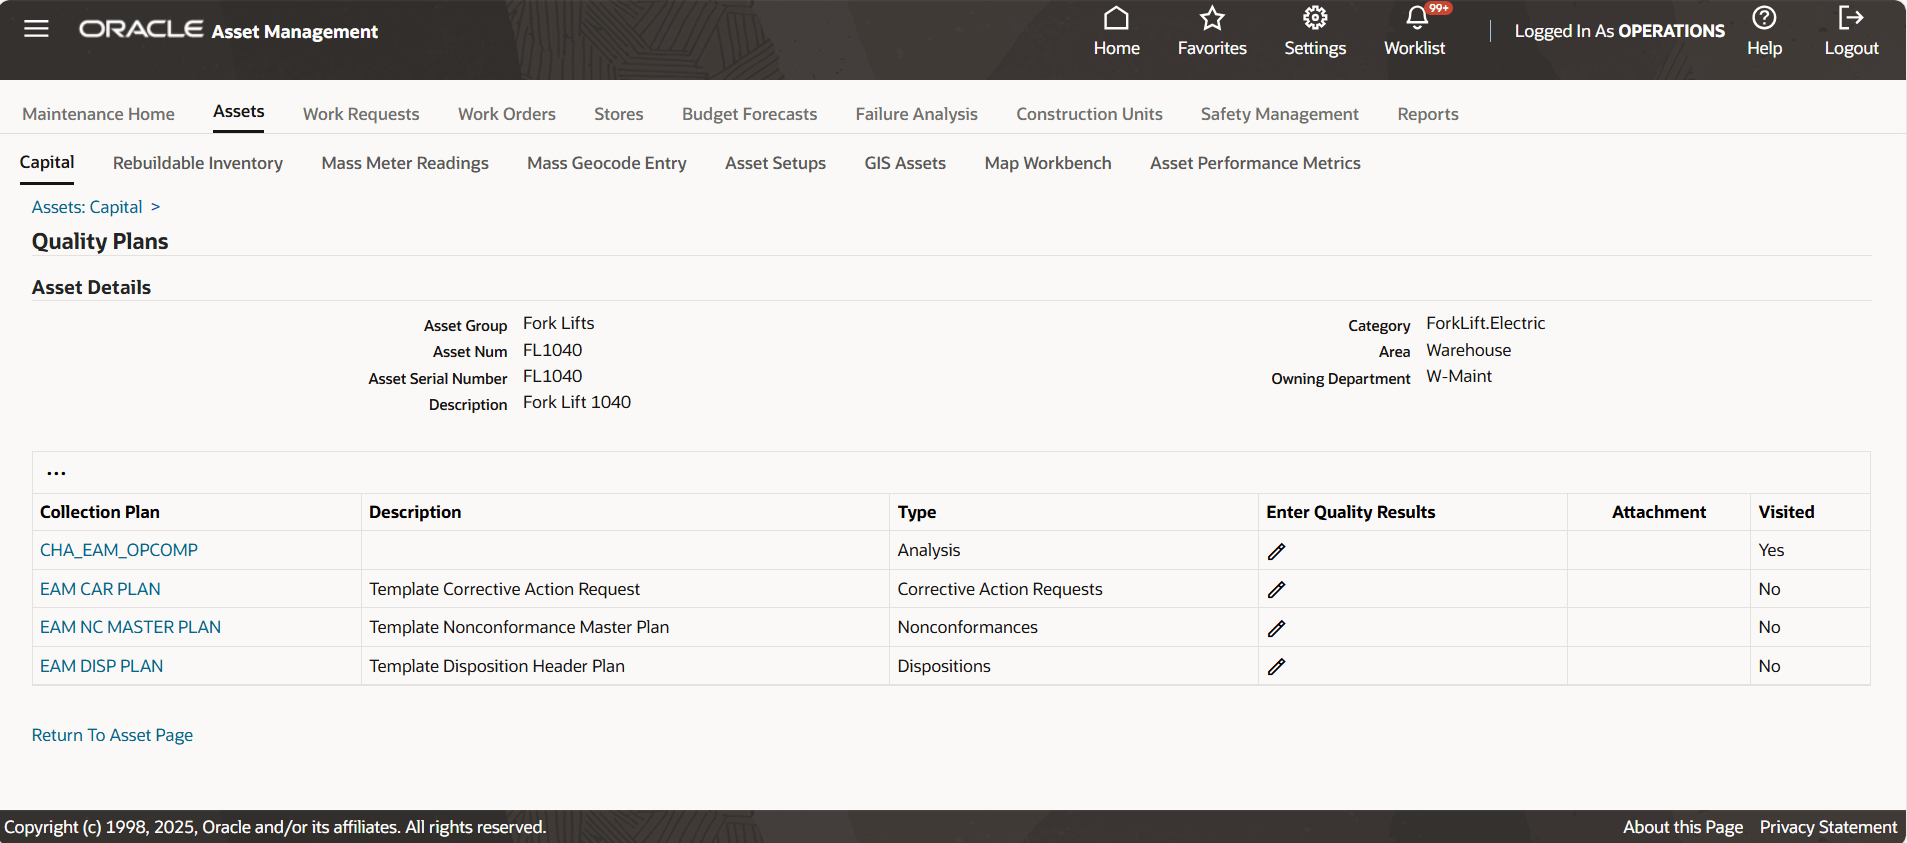Switch to the Work Orders tab
Viewport: 1907px width, 843px height.
pyautogui.click(x=506, y=114)
